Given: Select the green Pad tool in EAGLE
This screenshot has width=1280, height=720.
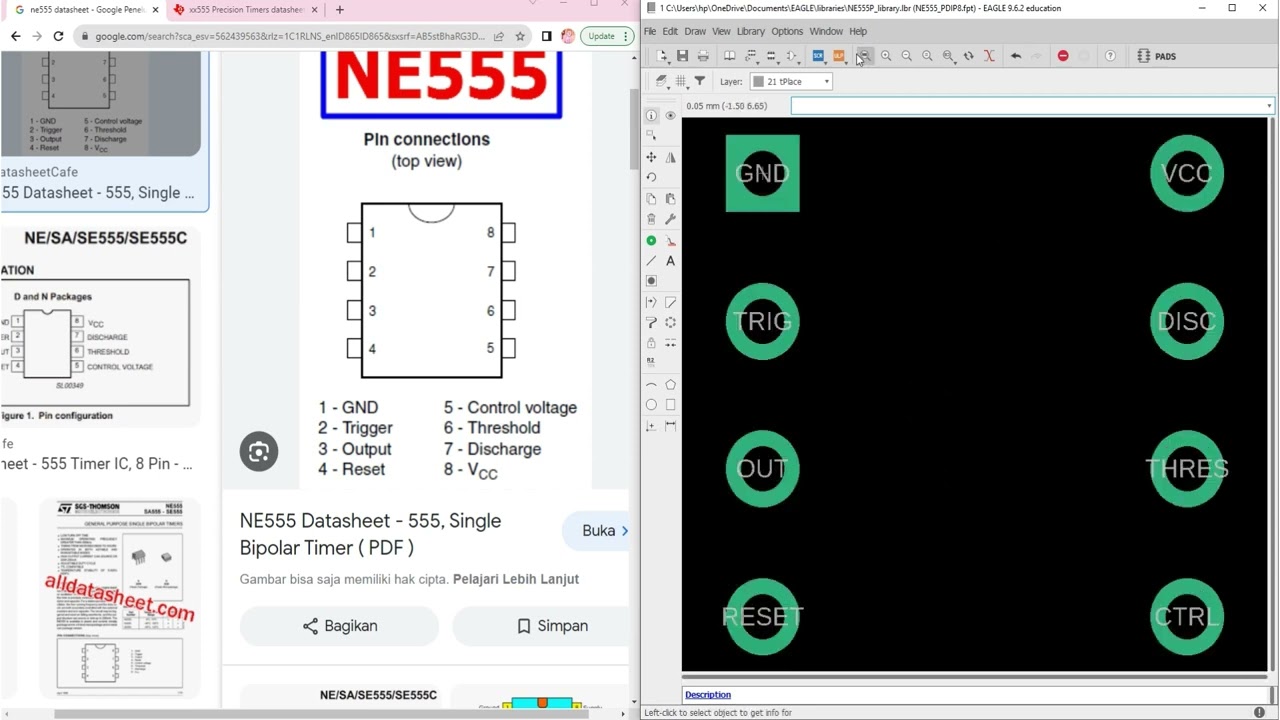Looking at the screenshot, I should coord(651,241).
